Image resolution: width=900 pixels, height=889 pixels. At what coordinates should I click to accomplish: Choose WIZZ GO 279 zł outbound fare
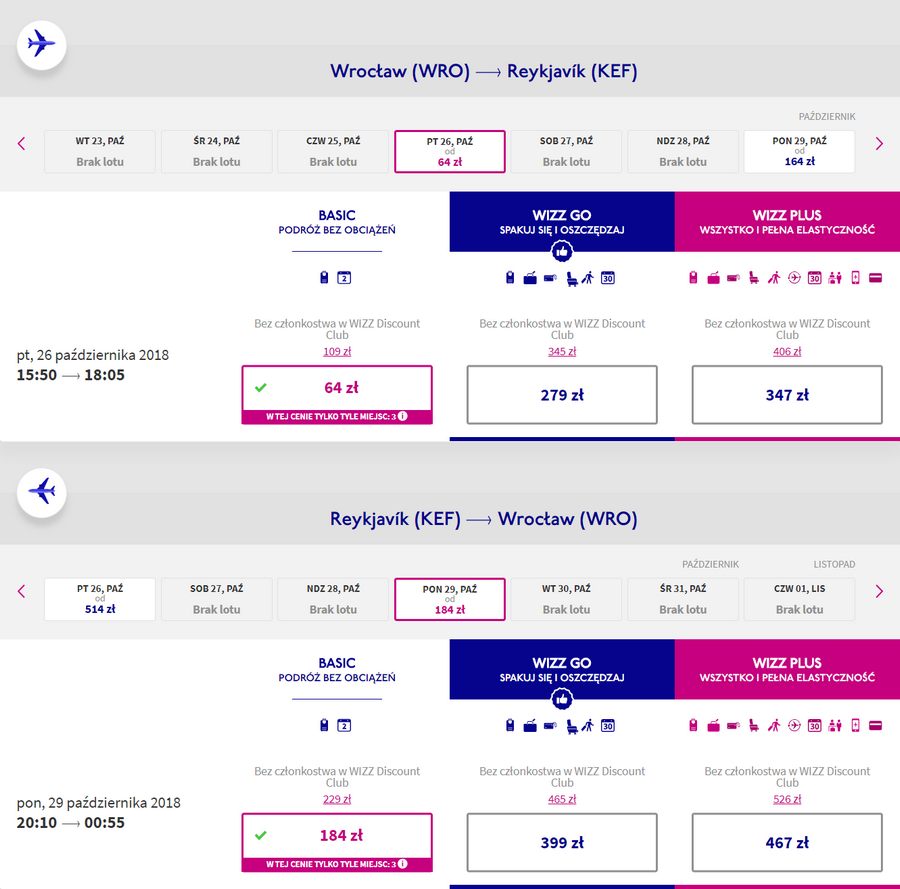[x=562, y=395]
